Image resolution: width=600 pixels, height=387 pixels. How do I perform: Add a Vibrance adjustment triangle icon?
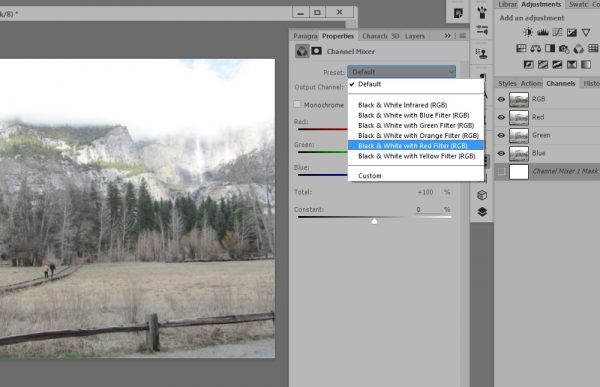[586, 33]
